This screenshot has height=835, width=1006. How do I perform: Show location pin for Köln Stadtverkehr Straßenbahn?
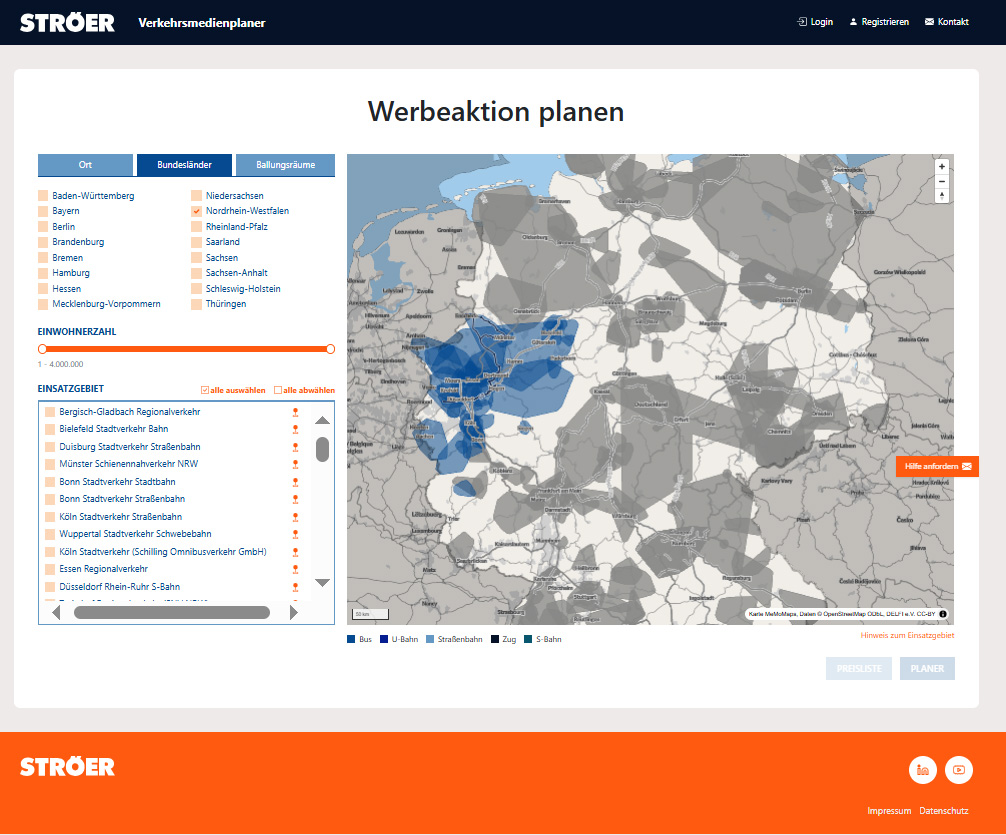coord(296,517)
